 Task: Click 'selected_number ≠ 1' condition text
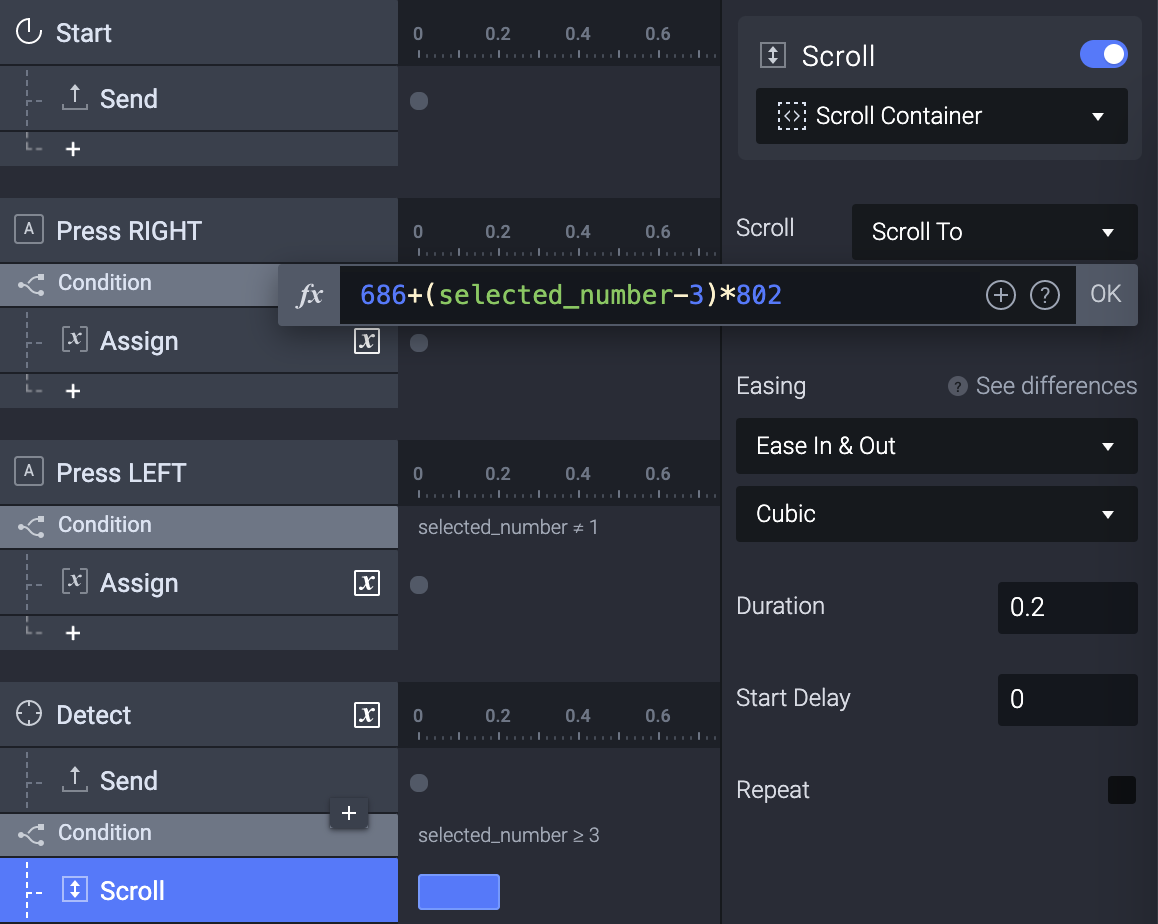coord(508,527)
